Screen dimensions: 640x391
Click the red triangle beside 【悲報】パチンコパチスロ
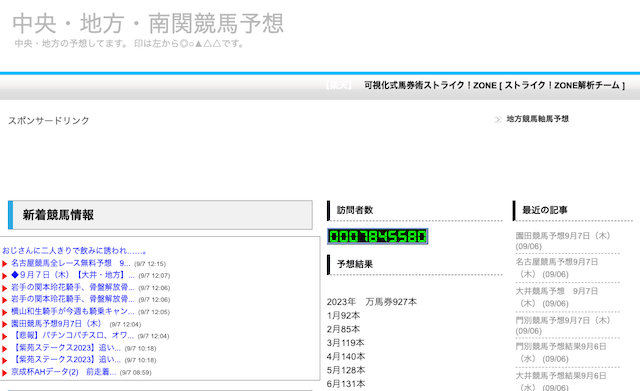coord(5,336)
